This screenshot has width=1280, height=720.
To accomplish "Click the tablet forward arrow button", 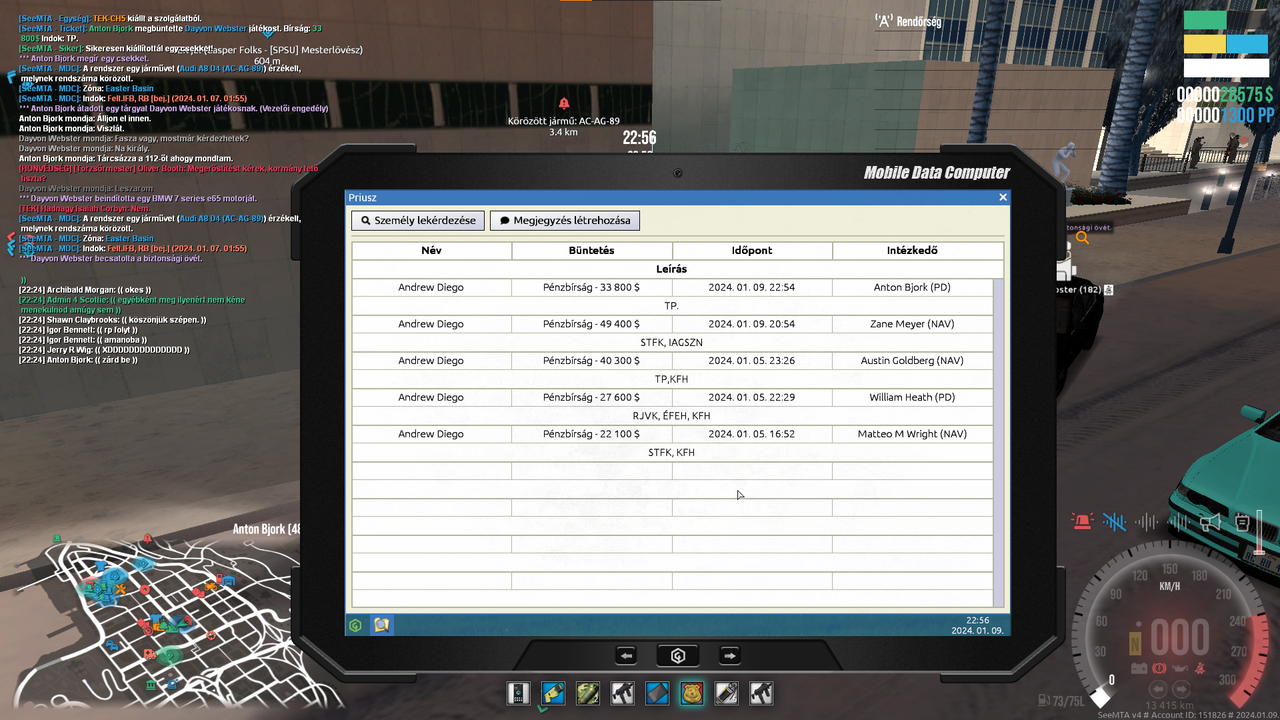I will (x=730, y=656).
